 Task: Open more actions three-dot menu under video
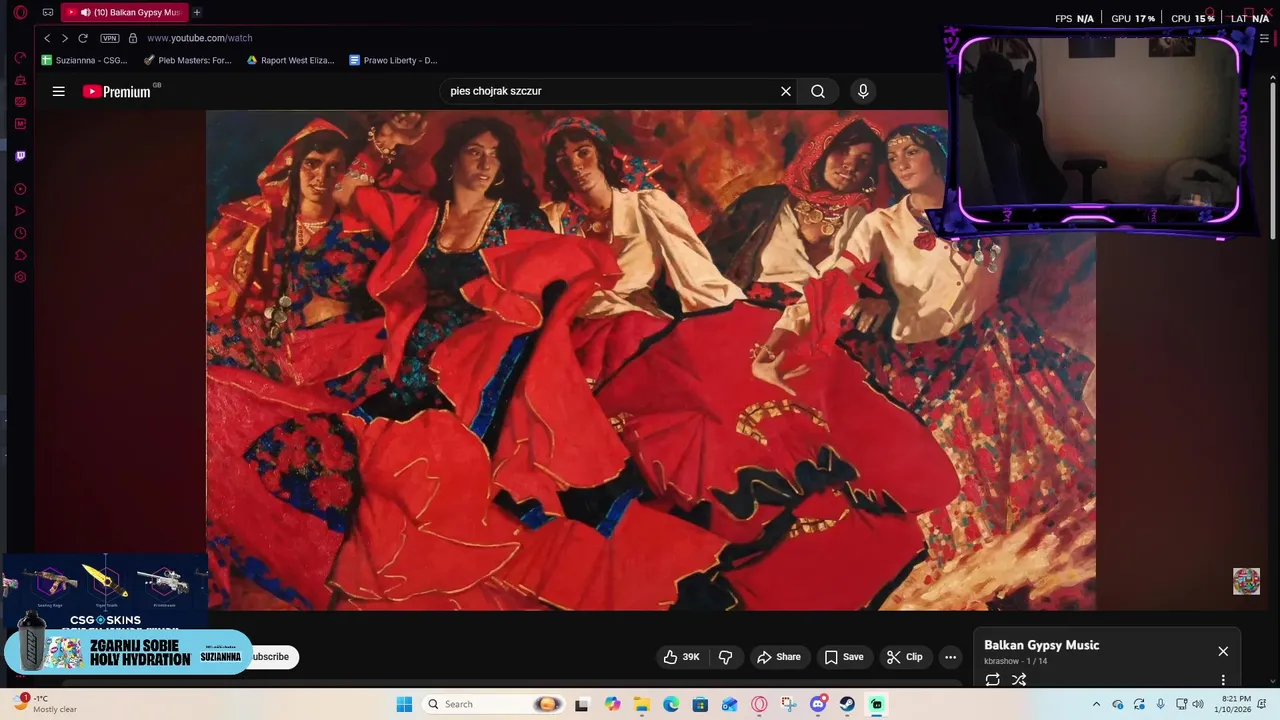coord(950,657)
